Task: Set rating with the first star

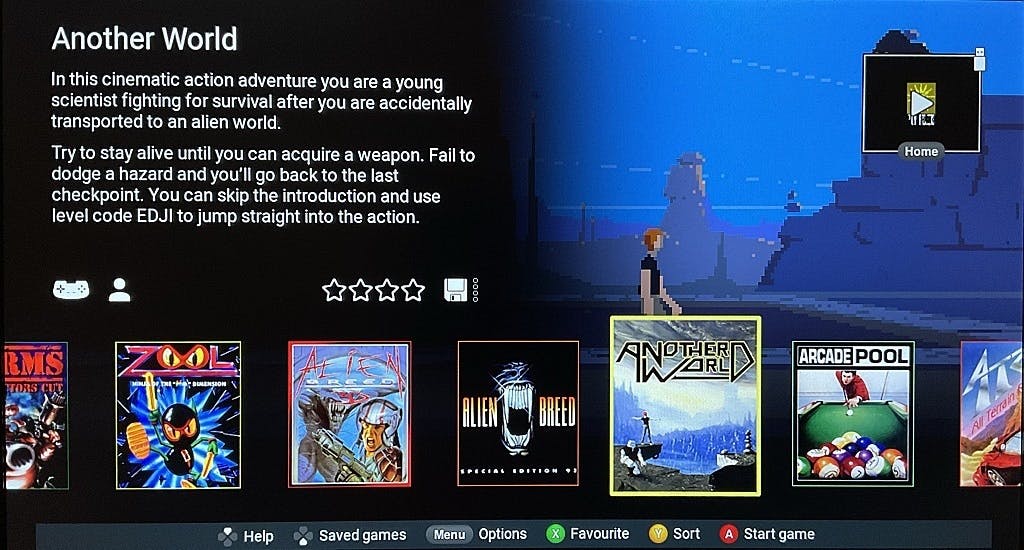Action: pyautogui.click(x=334, y=290)
